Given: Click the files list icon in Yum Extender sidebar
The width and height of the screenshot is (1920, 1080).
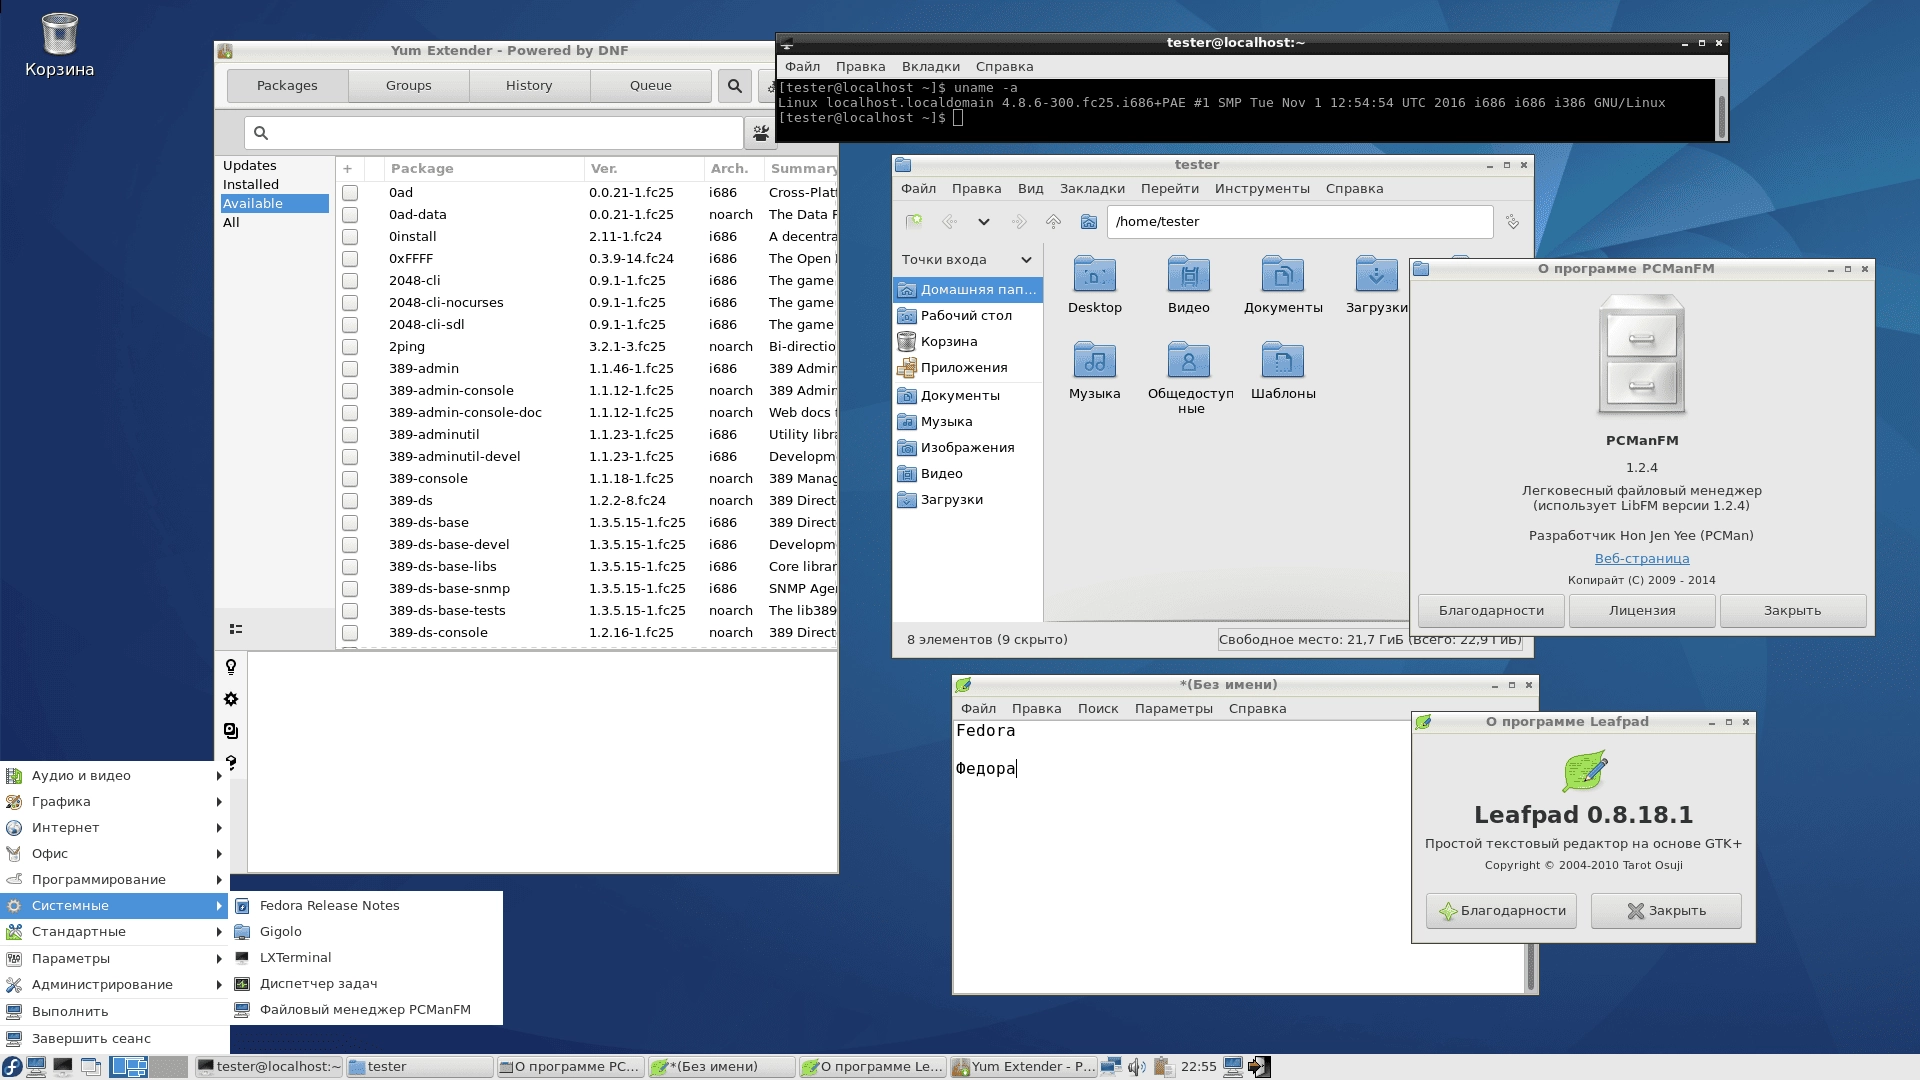Looking at the screenshot, I should pyautogui.click(x=231, y=731).
